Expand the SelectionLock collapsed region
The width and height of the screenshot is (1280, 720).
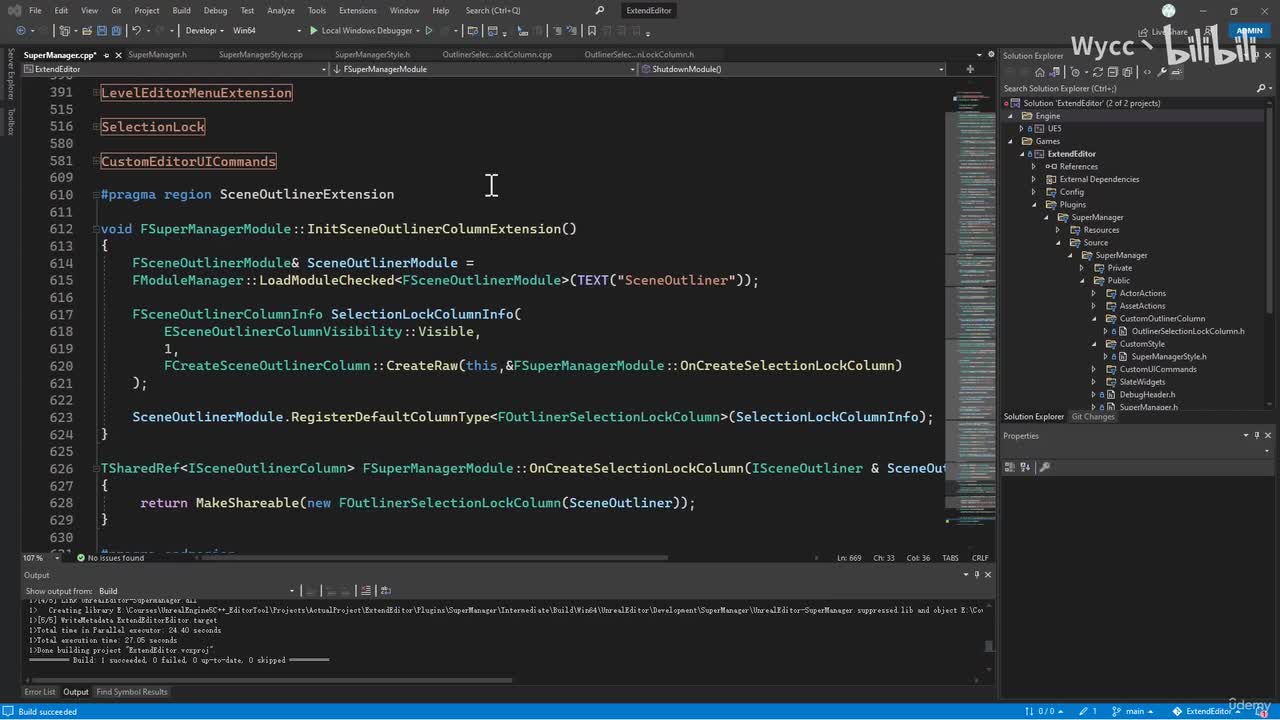tap(152, 127)
